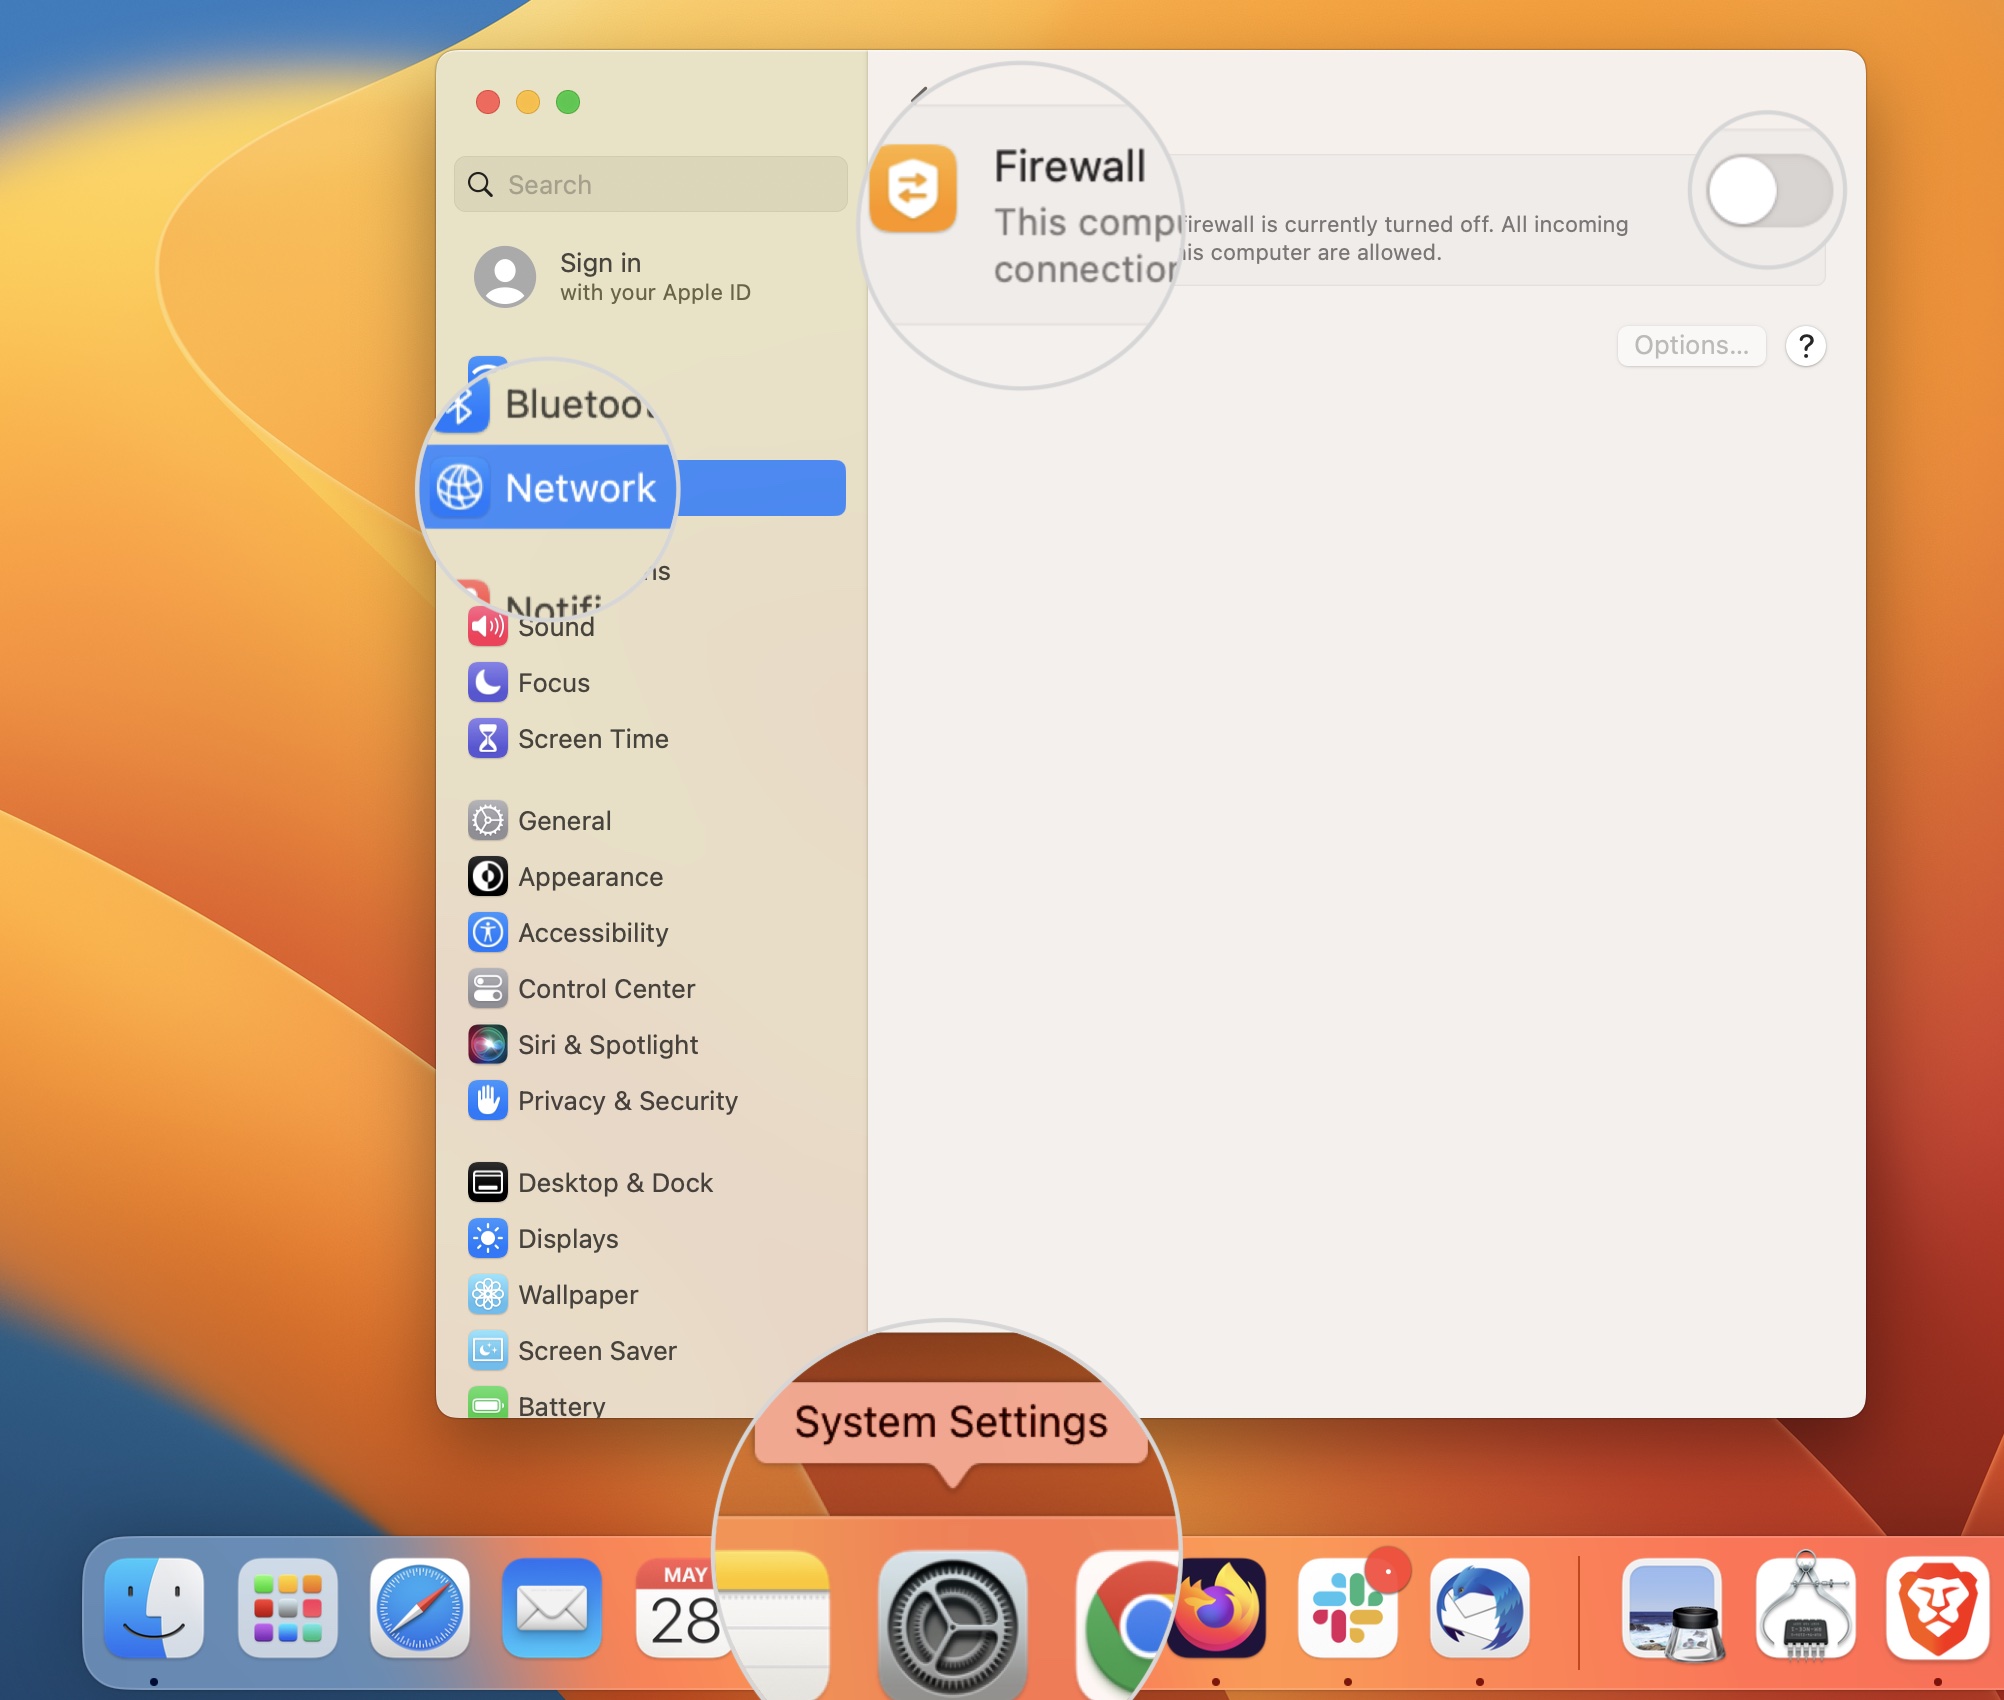Select Screen Time in sidebar

(592, 739)
